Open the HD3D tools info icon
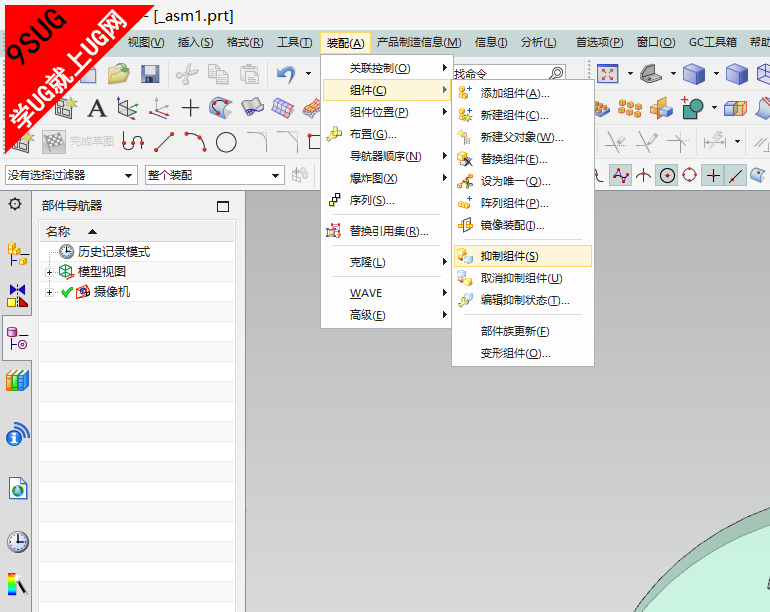Viewport: 770px width, 612px height. 17,434
